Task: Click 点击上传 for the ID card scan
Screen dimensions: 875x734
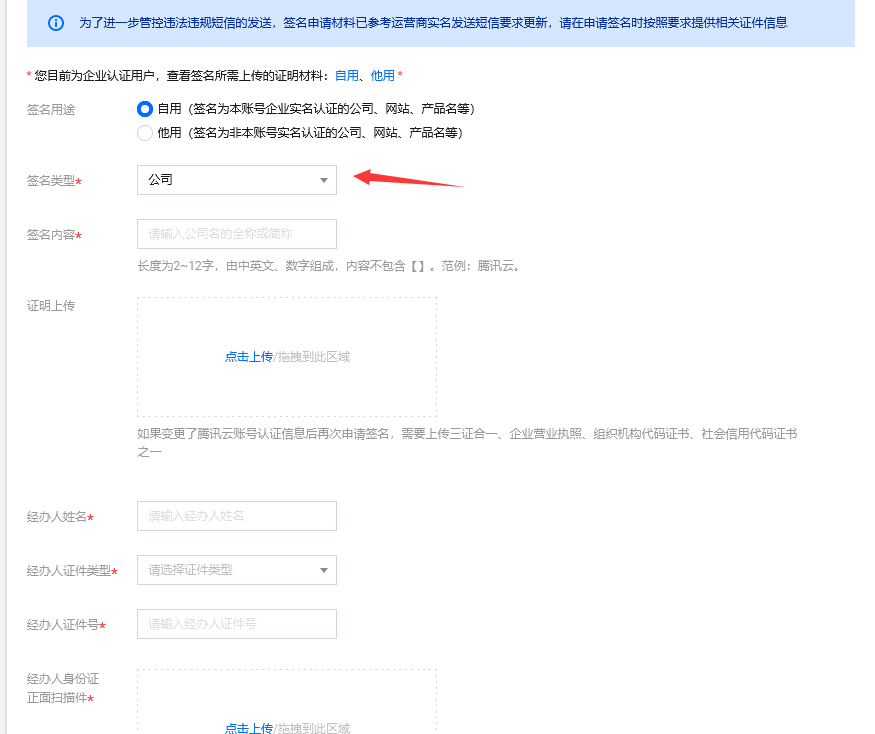Action: coord(248,727)
